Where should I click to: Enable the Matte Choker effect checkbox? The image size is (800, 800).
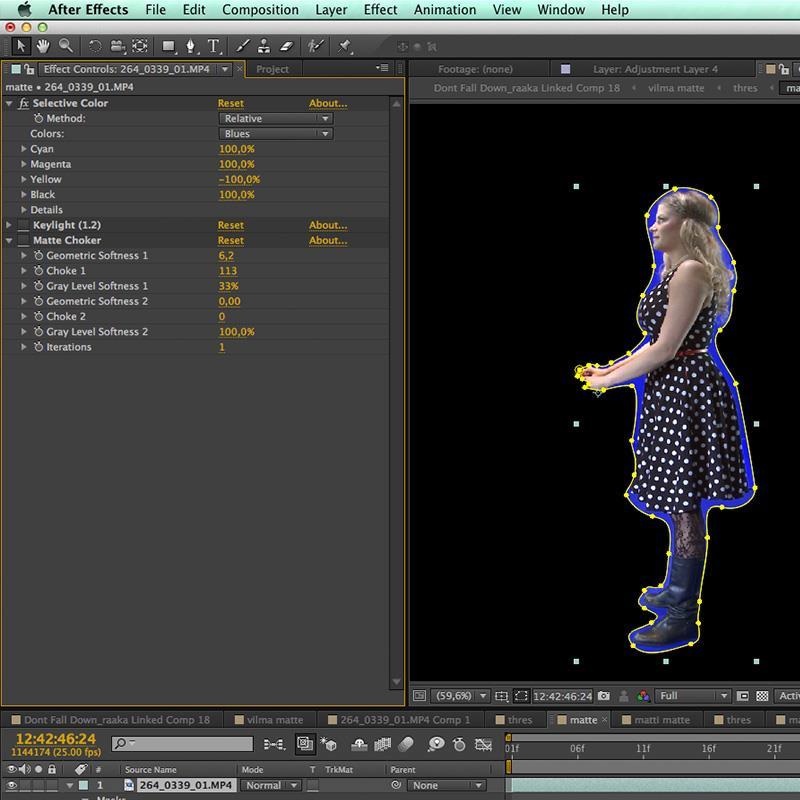click(23, 240)
